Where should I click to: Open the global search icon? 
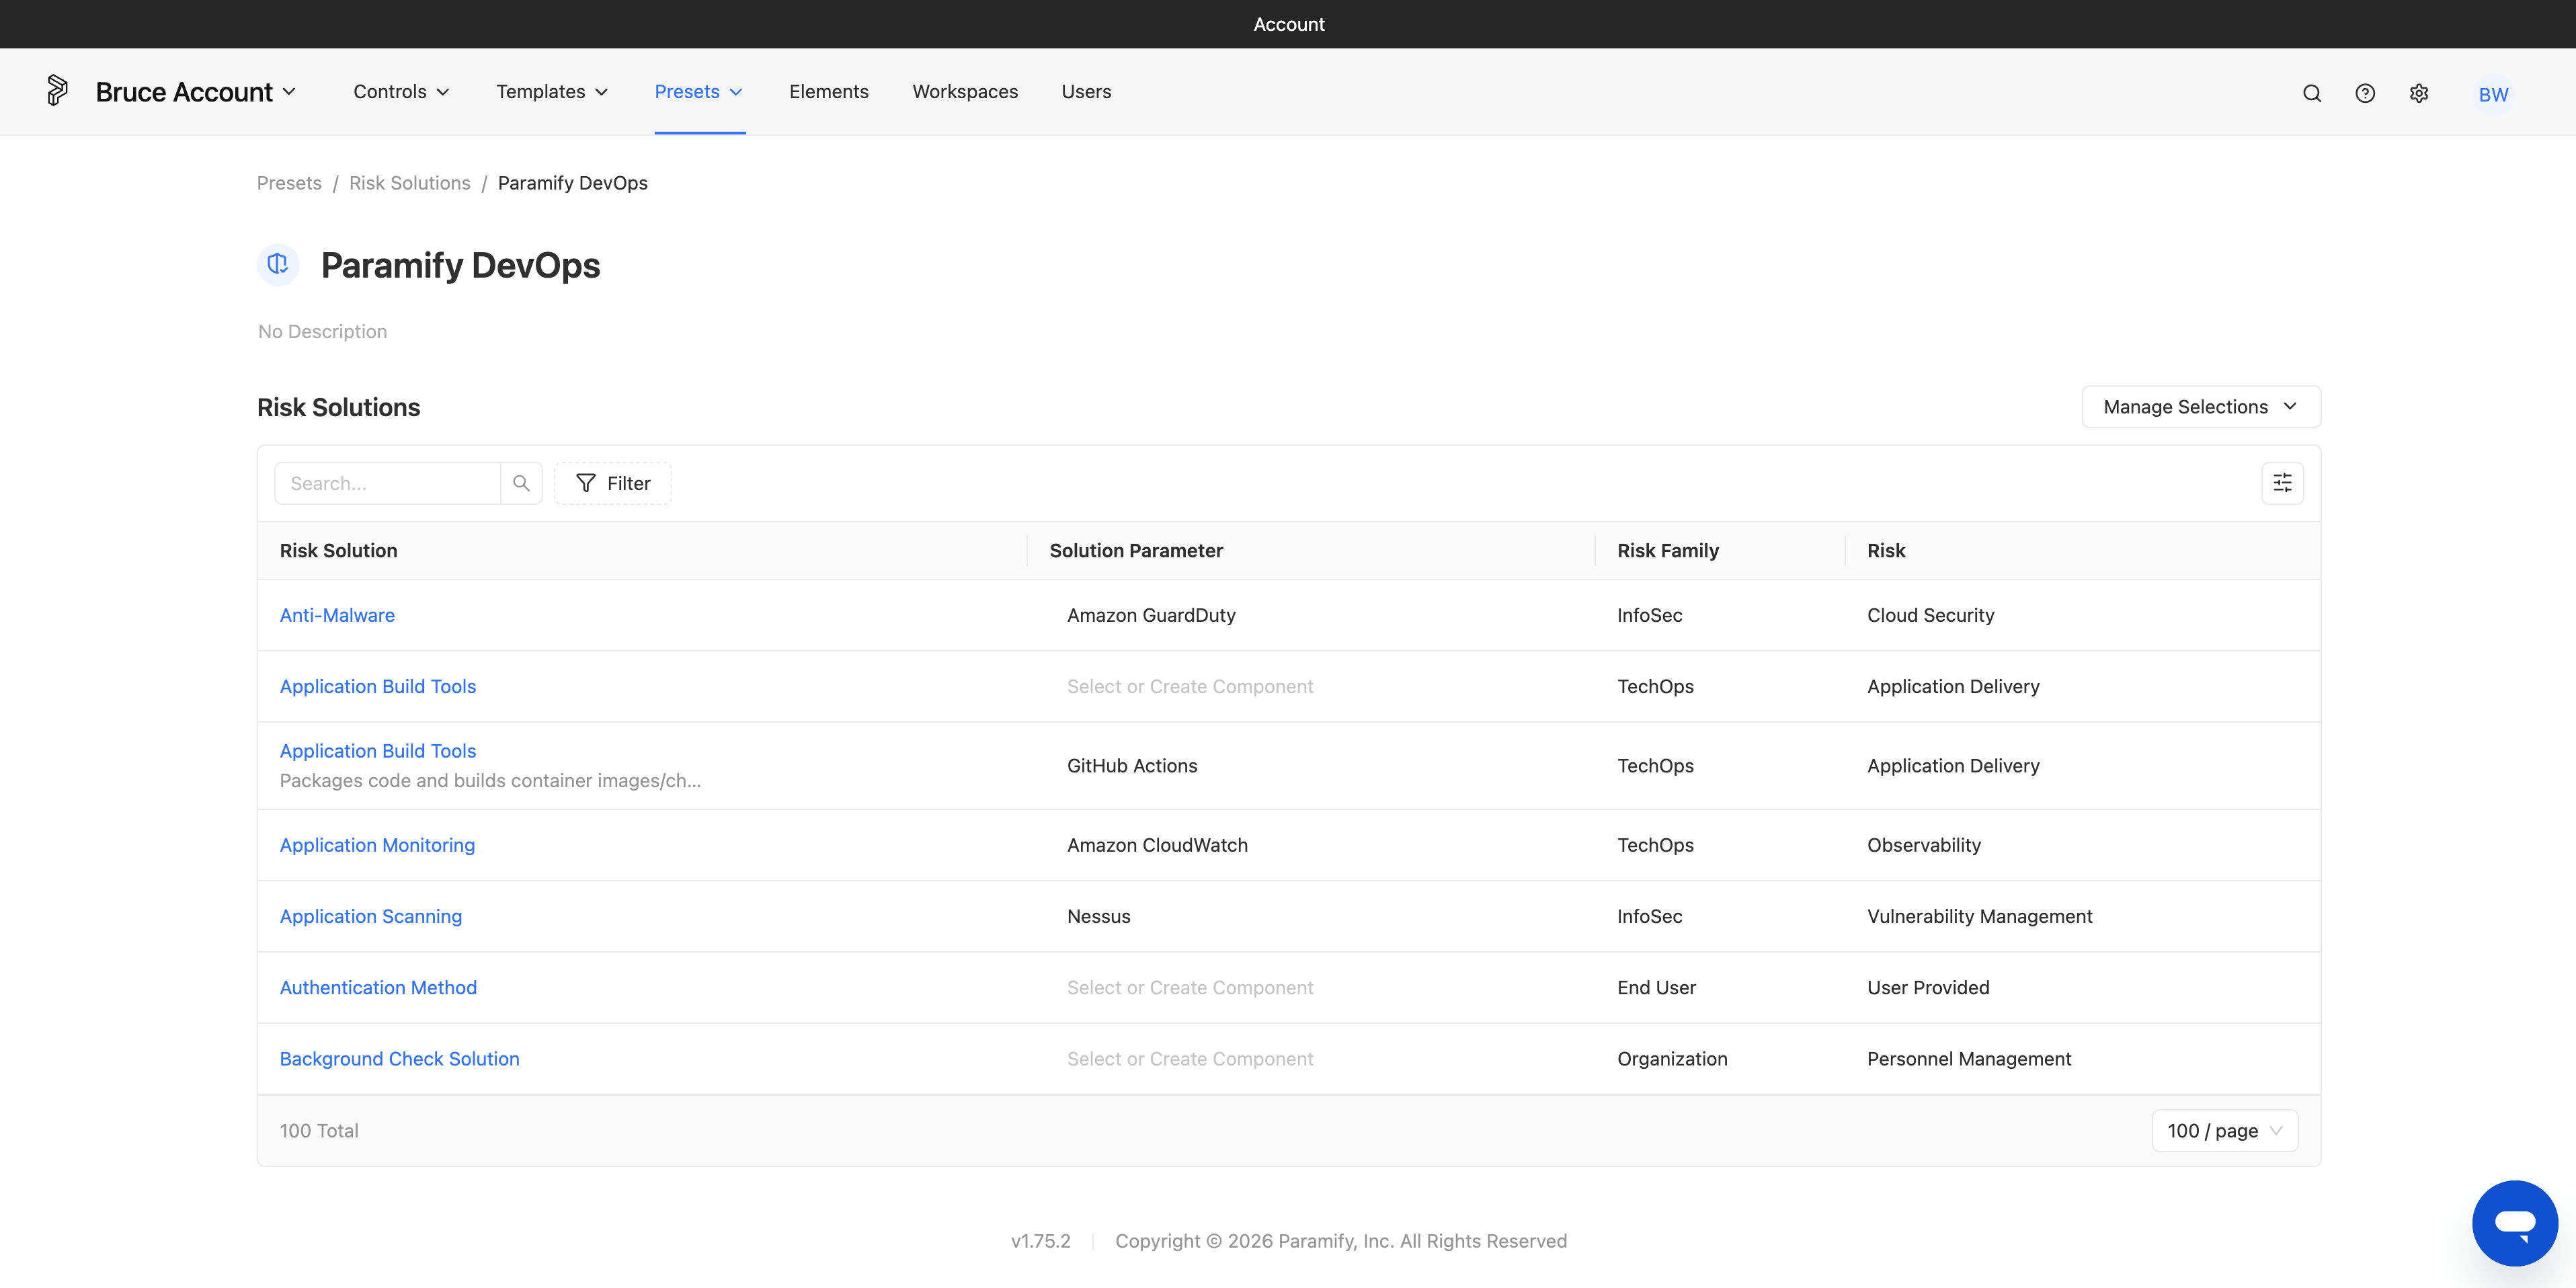click(x=2312, y=93)
